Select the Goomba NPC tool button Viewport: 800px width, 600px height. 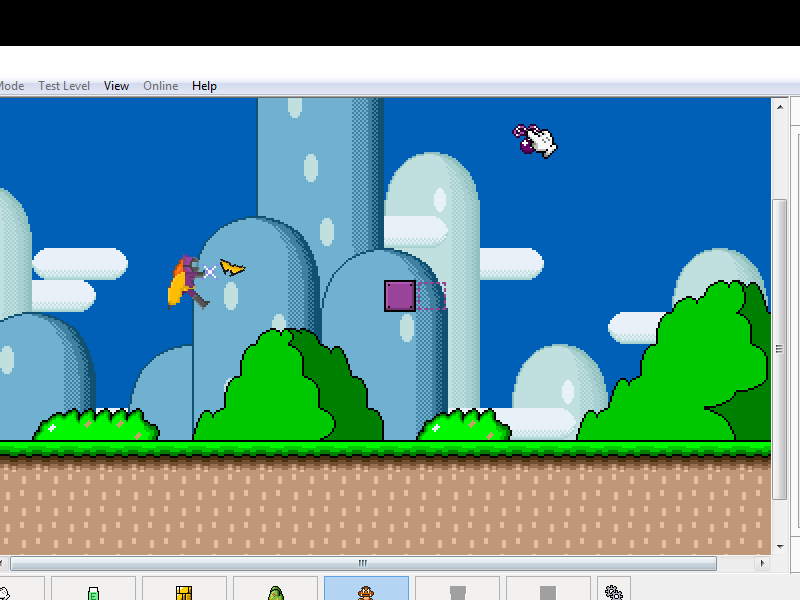tap(366, 588)
